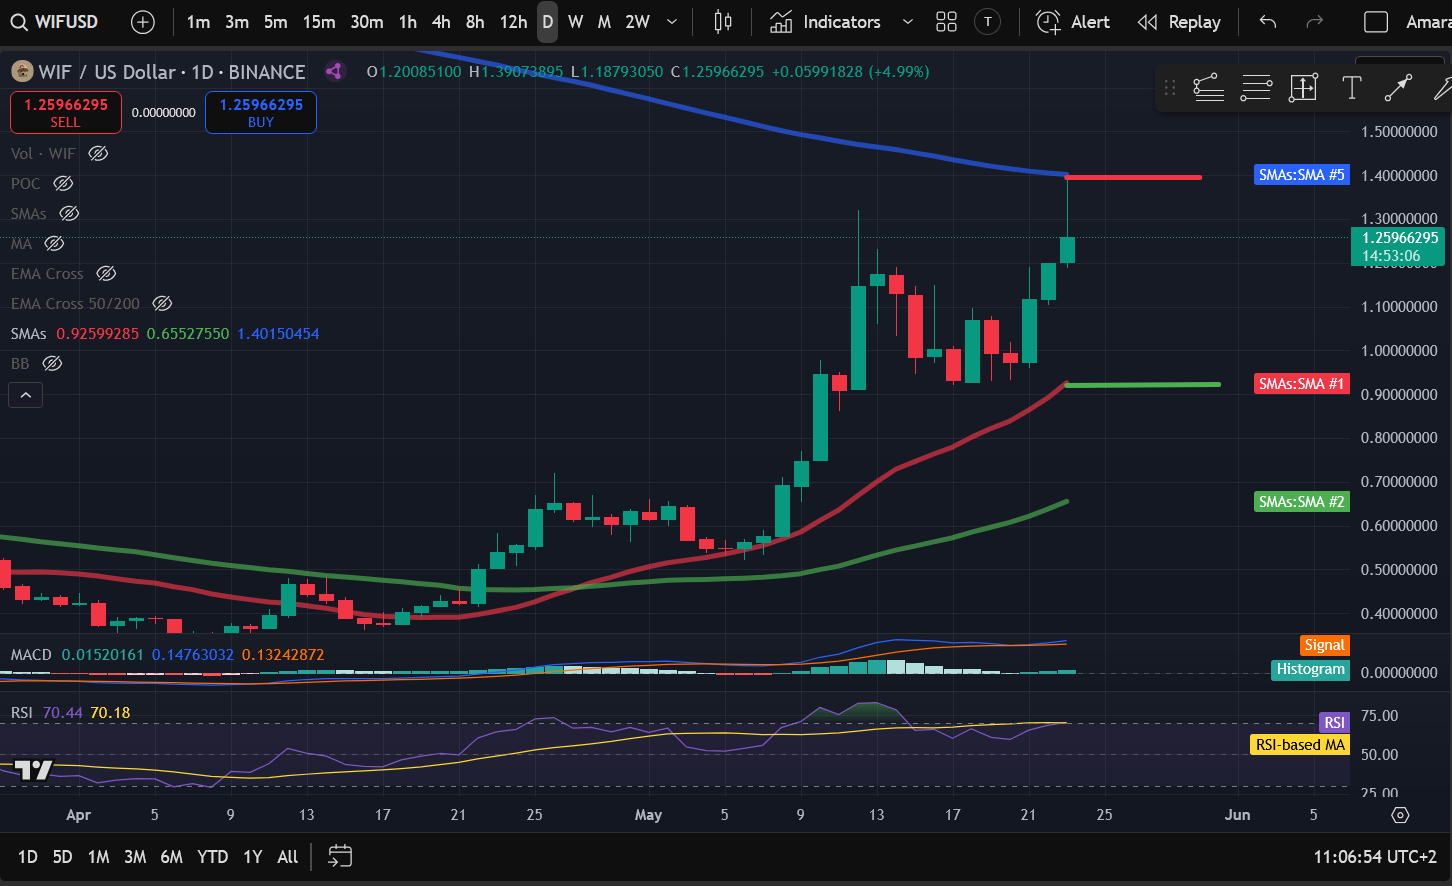Show the EMA Cross indicator
The height and width of the screenshot is (886, 1452).
(x=106, y=273)
